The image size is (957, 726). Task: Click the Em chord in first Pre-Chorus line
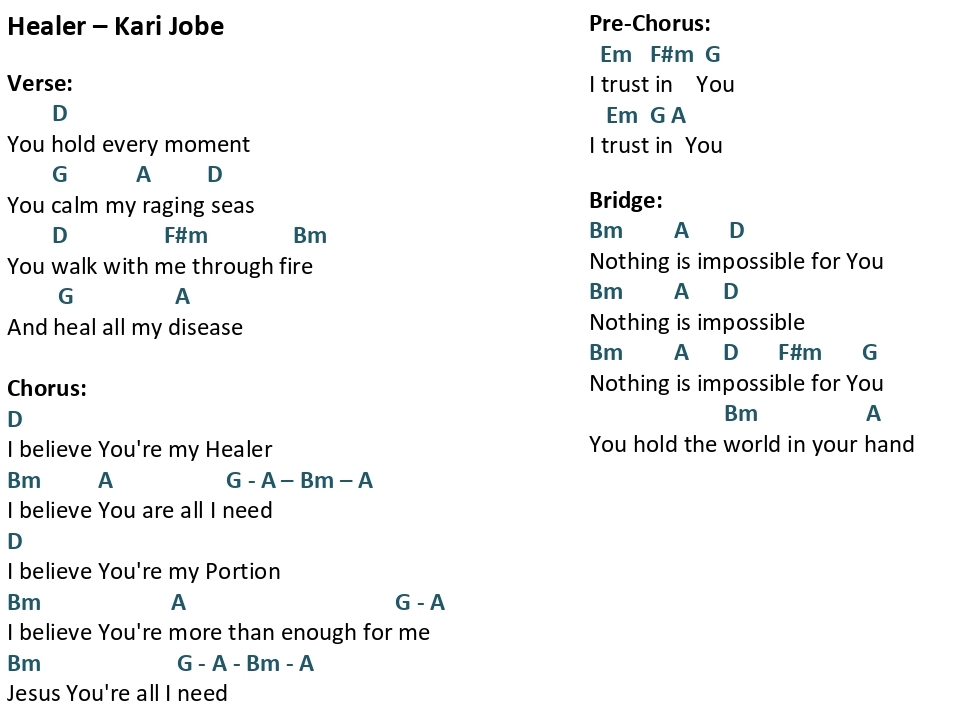(616, 54)
